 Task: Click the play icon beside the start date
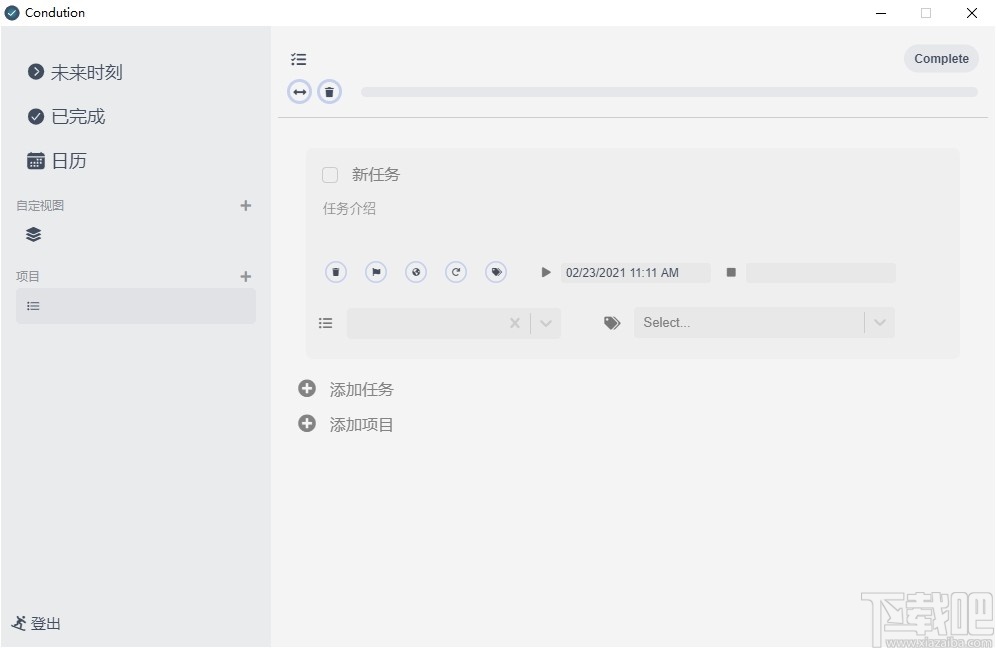point(546,273)
